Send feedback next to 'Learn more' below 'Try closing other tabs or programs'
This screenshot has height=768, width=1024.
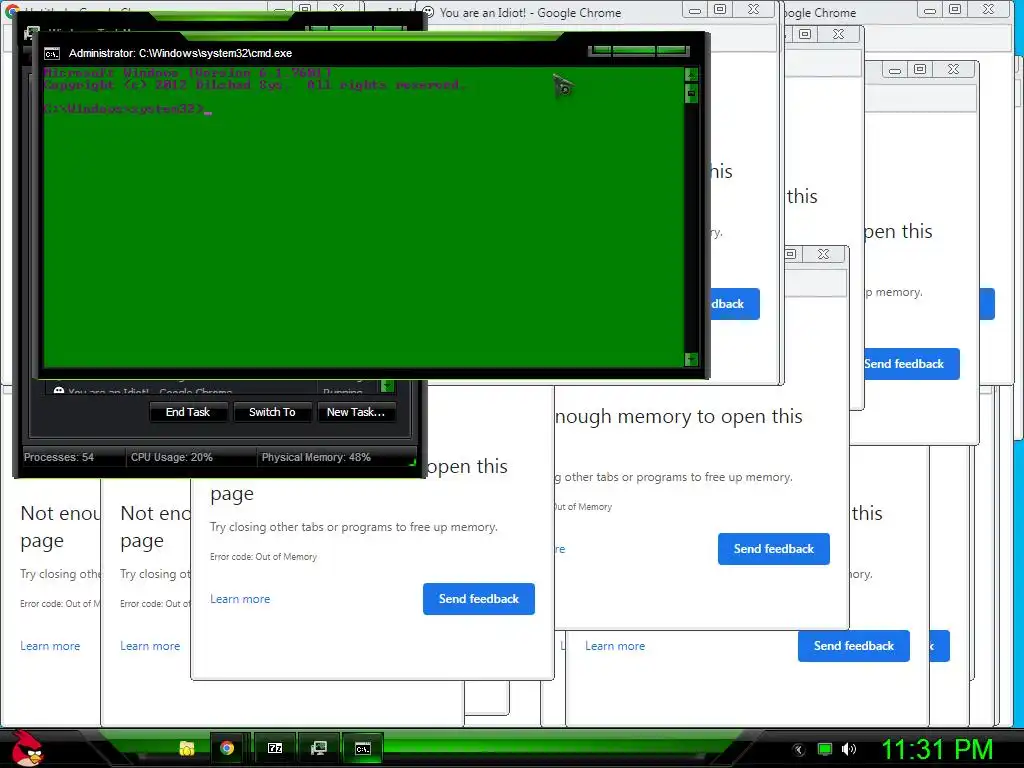coord(479,599)
